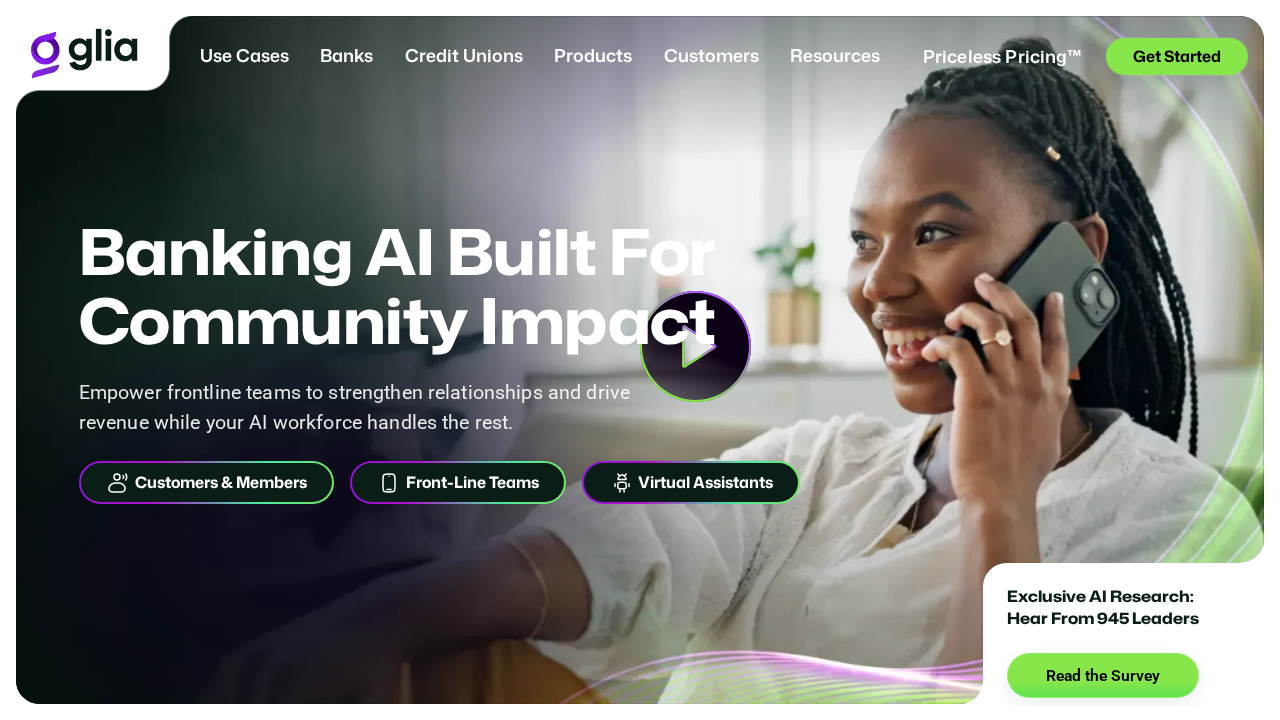
Task: Select the Front-Line Teams button
Action: pos(458,483)
